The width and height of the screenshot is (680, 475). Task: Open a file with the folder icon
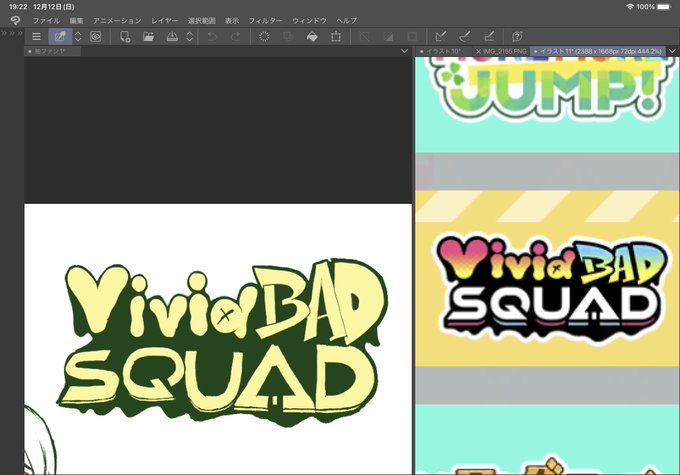pos(148,36)
